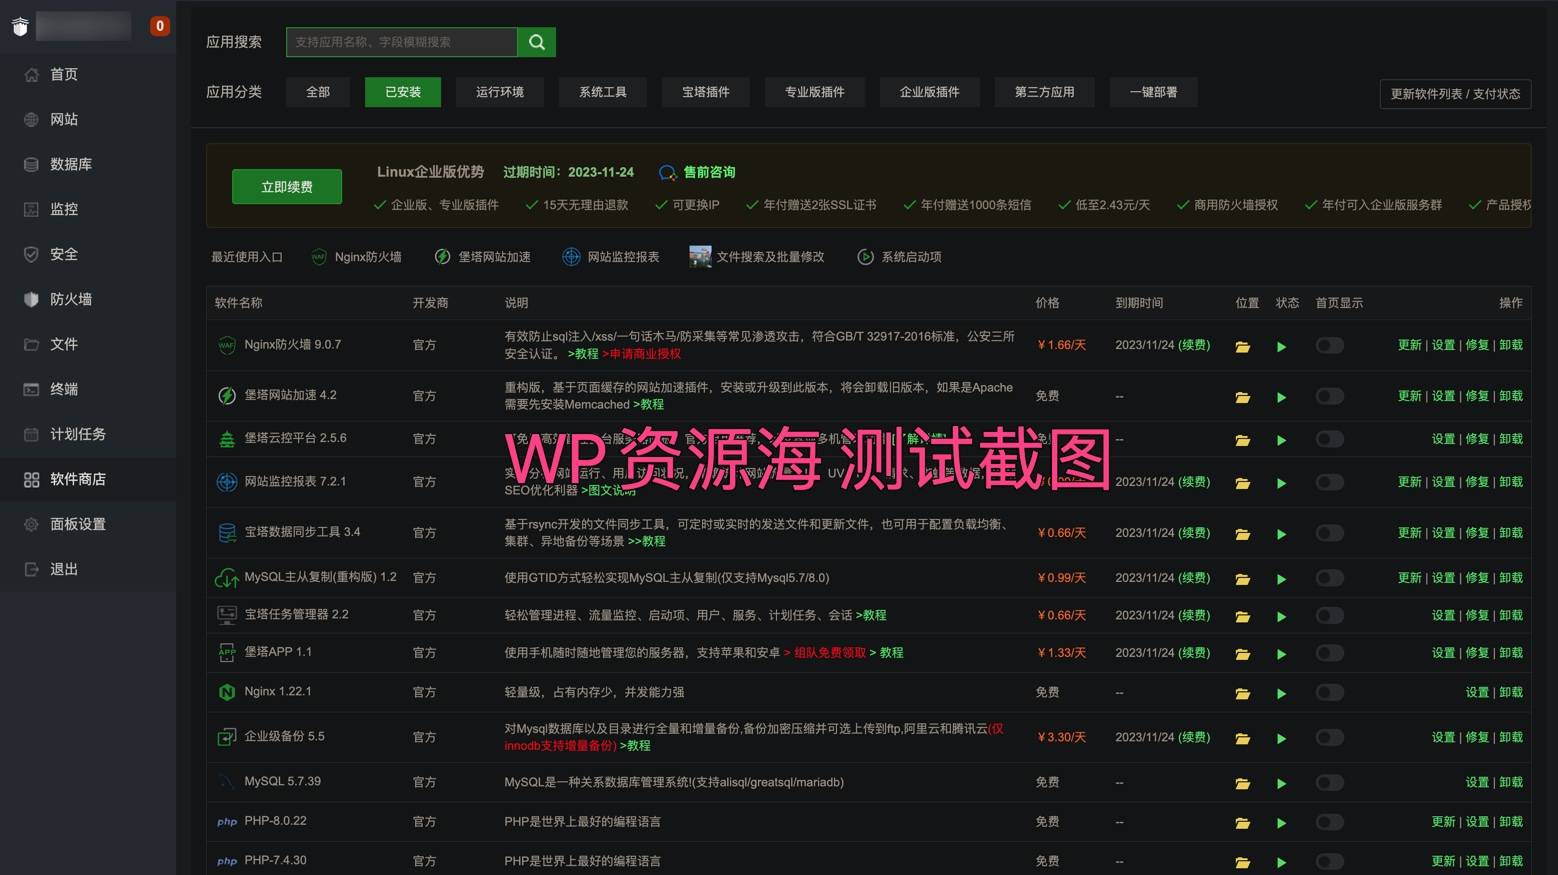Toggle homepage display for 堡塔云控平台 2.5.6

point(1329,438)
